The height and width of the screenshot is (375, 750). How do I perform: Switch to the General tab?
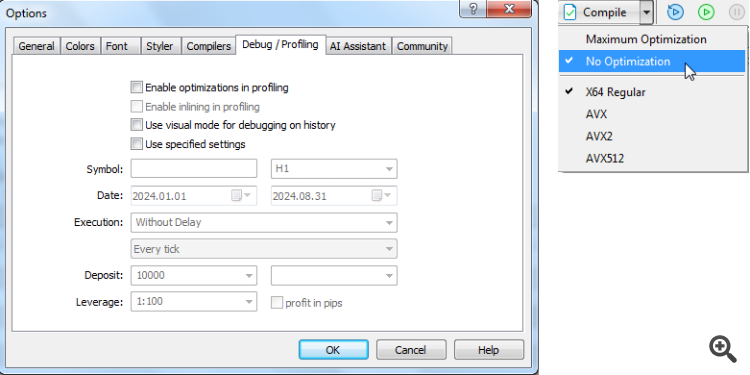pyautogui.click(x=36, y=46)
